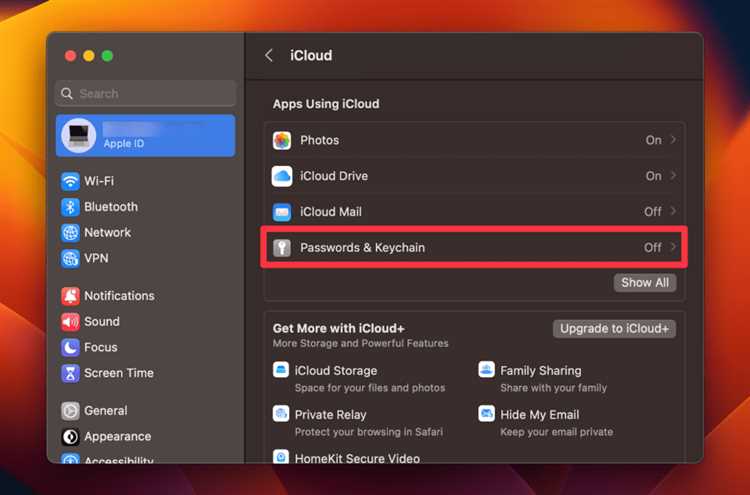The height and width of the screenshot is (495, 750).
Task: Select Sound label in the sidebar
Action: pos(102,321)
